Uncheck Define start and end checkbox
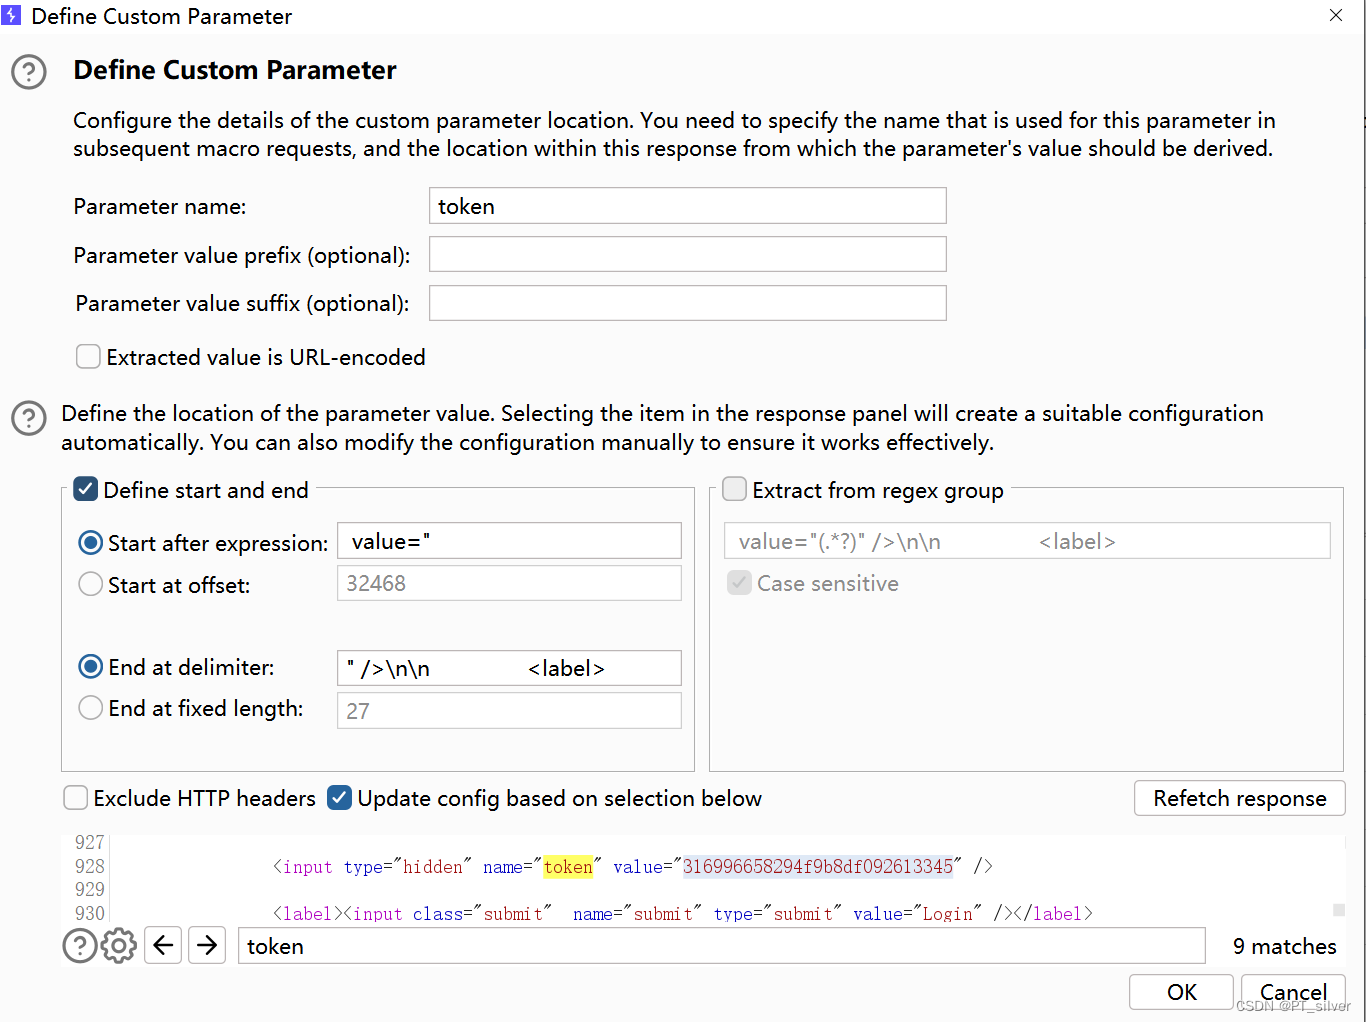 click(x=86, y=490)
